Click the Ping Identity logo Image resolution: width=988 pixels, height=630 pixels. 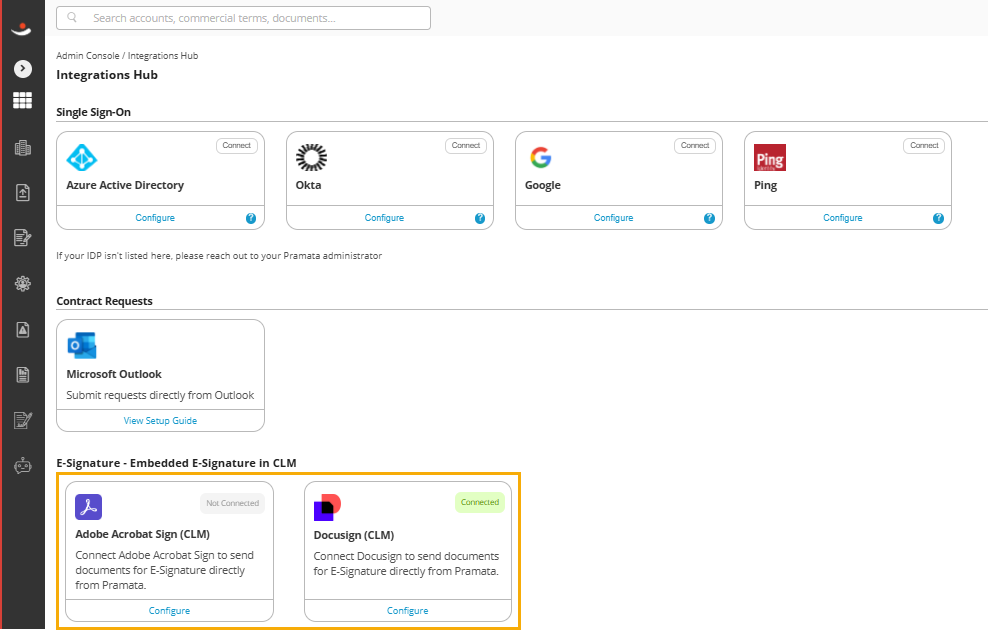pyautogui.click(x=770, y=158)
